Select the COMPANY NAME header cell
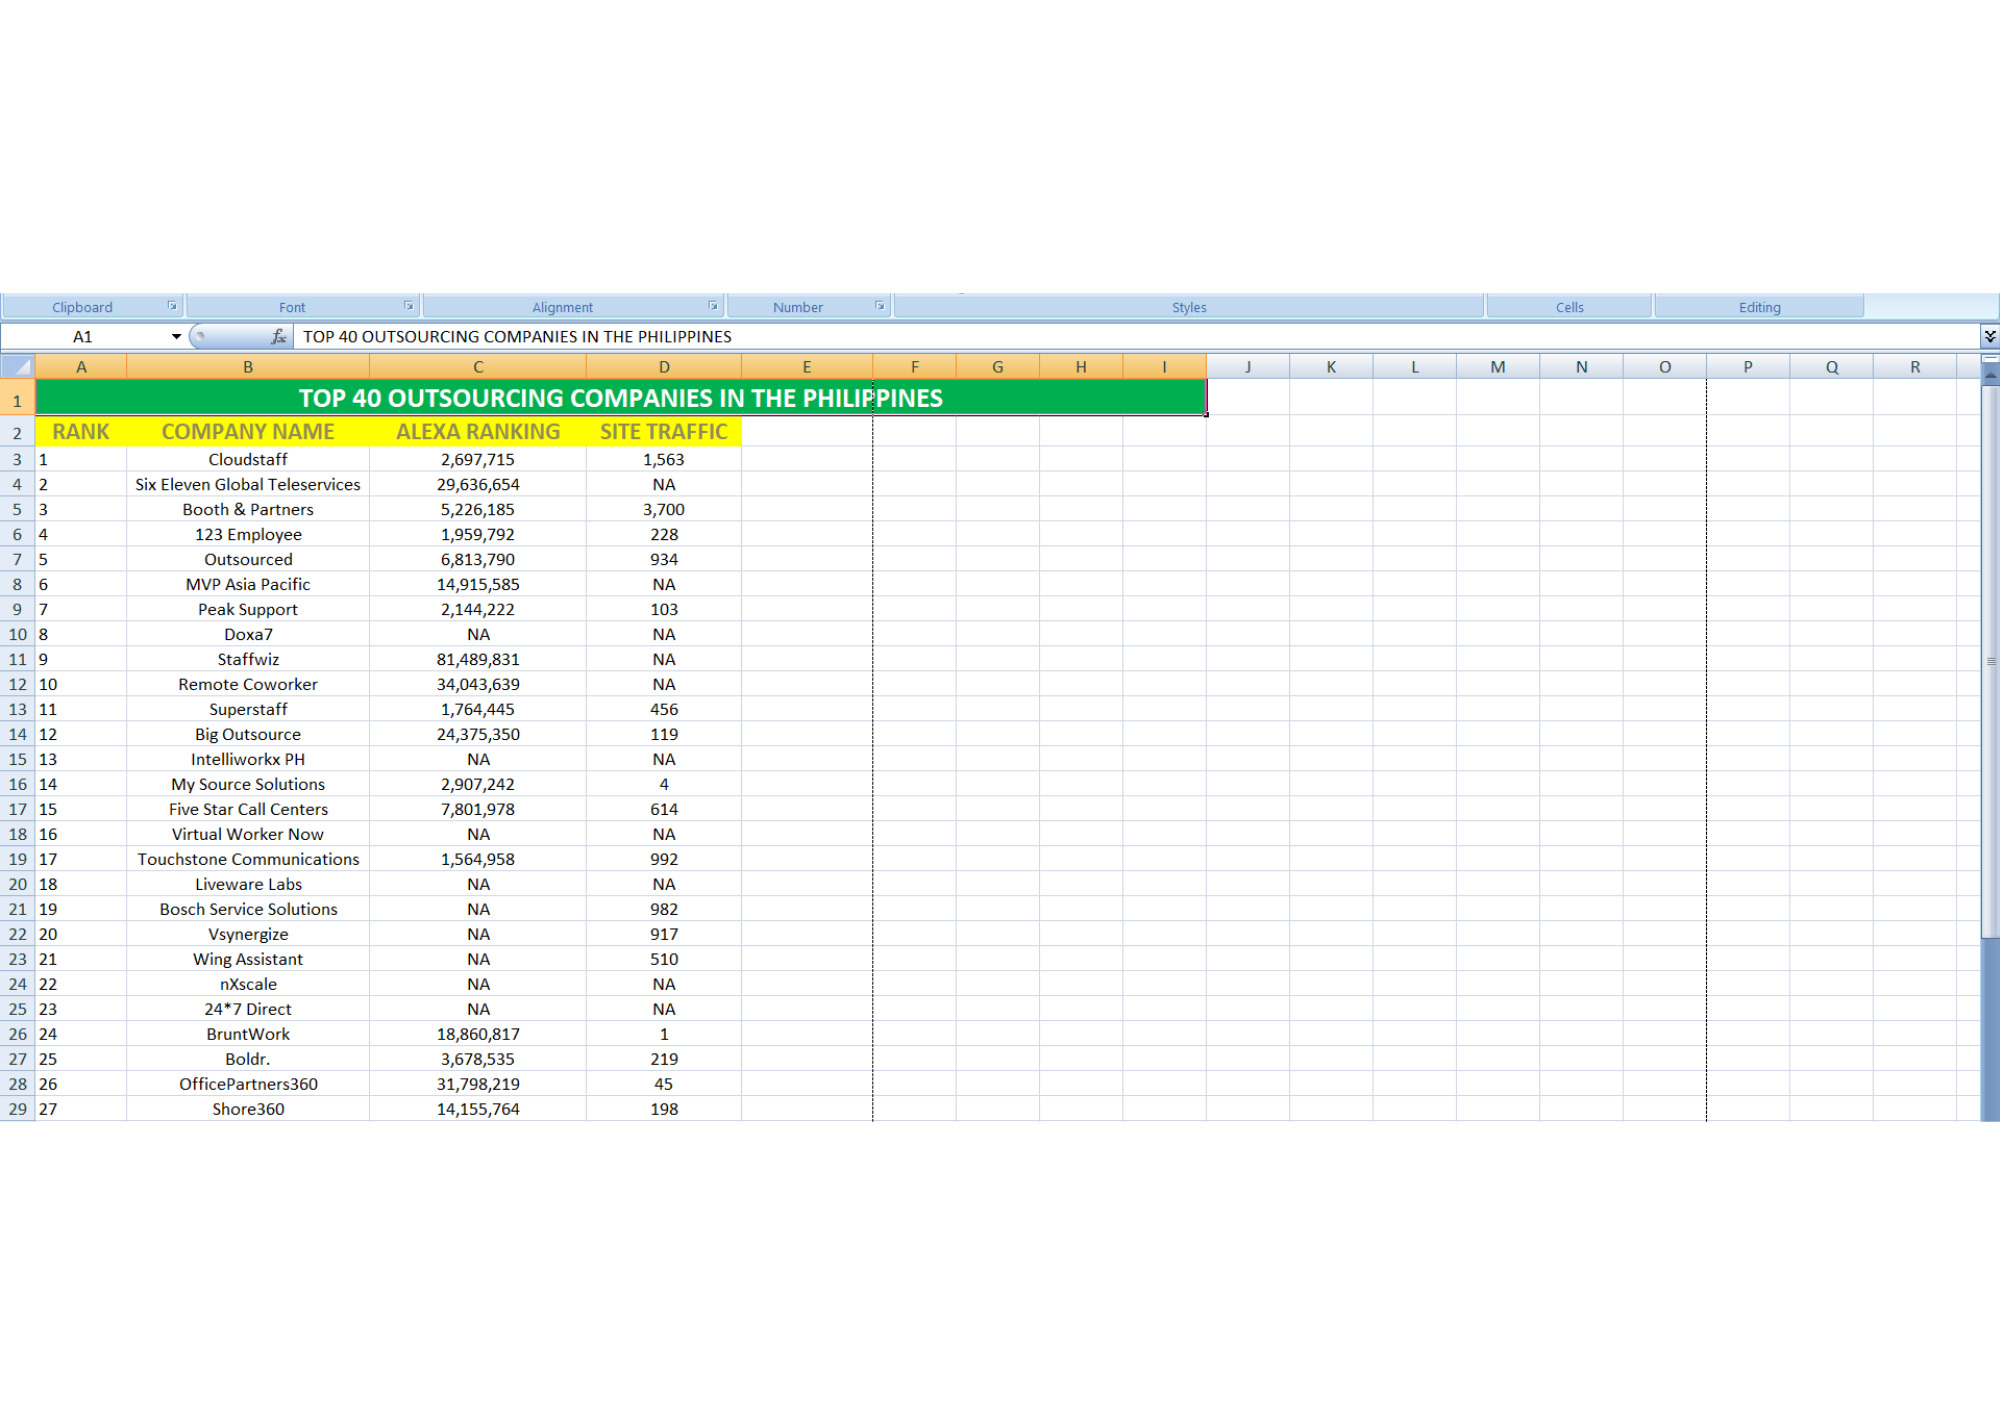This screenshot has width=2000, height=1414. (x=248, y=432)
